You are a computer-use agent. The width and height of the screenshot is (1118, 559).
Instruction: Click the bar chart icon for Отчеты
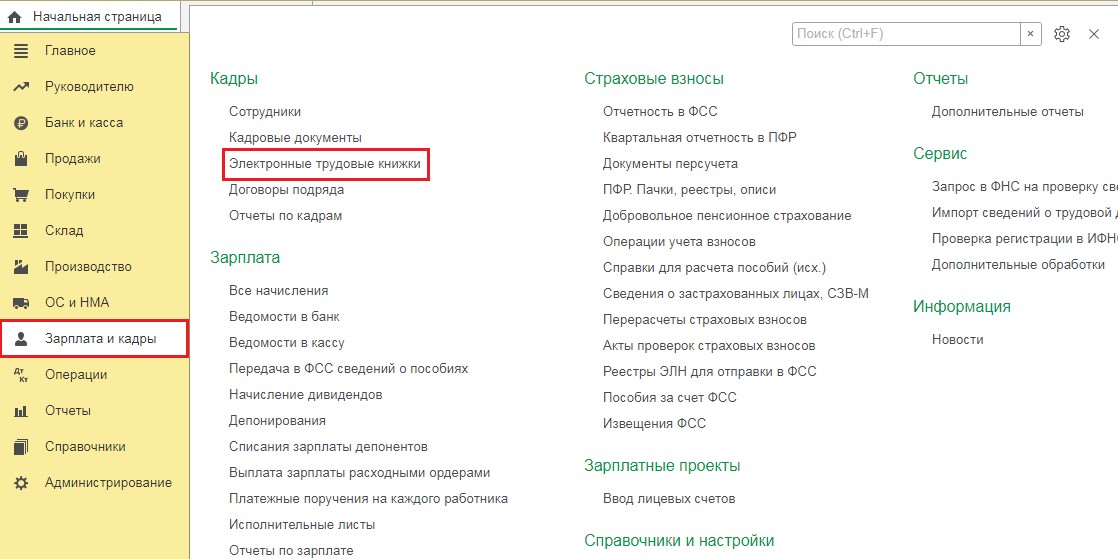pos(21,411)
